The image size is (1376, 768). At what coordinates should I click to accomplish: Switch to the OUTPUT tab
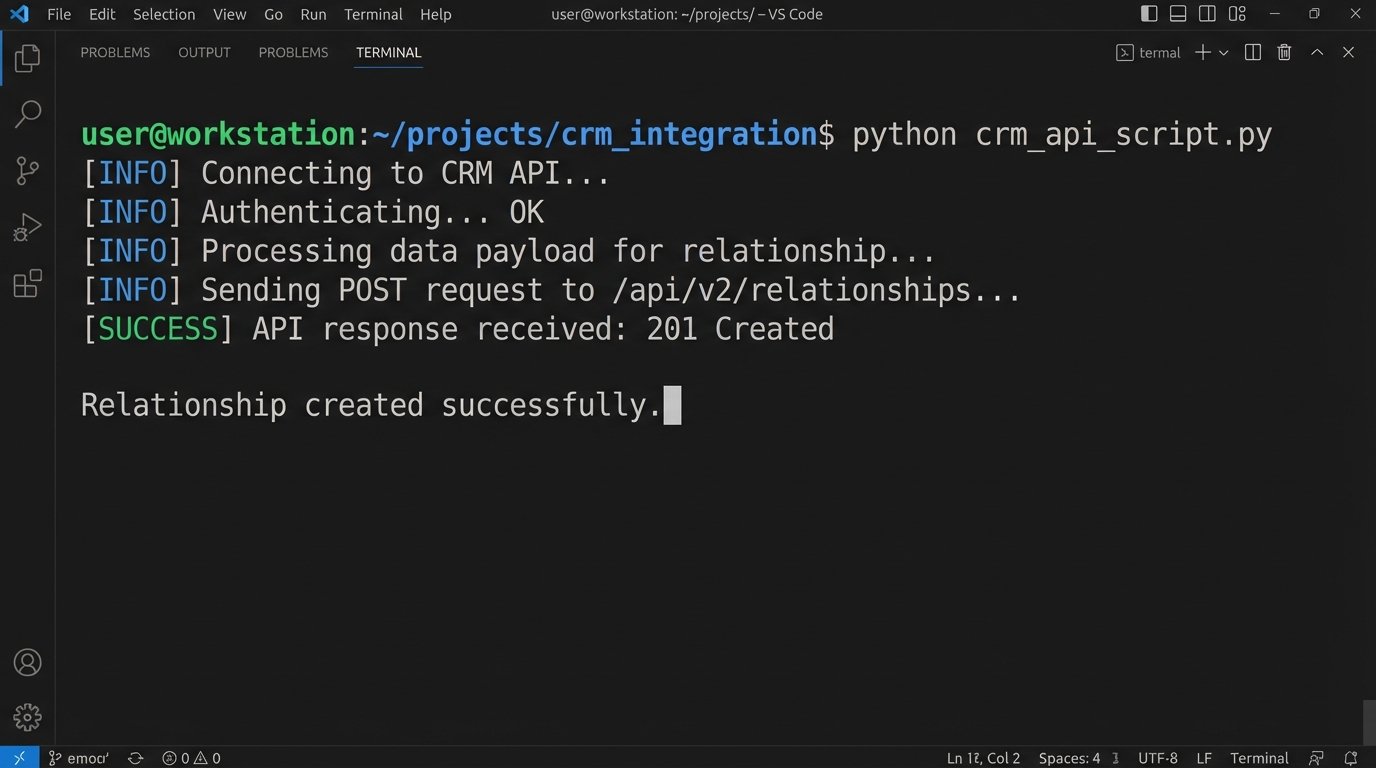coord(204,53)
